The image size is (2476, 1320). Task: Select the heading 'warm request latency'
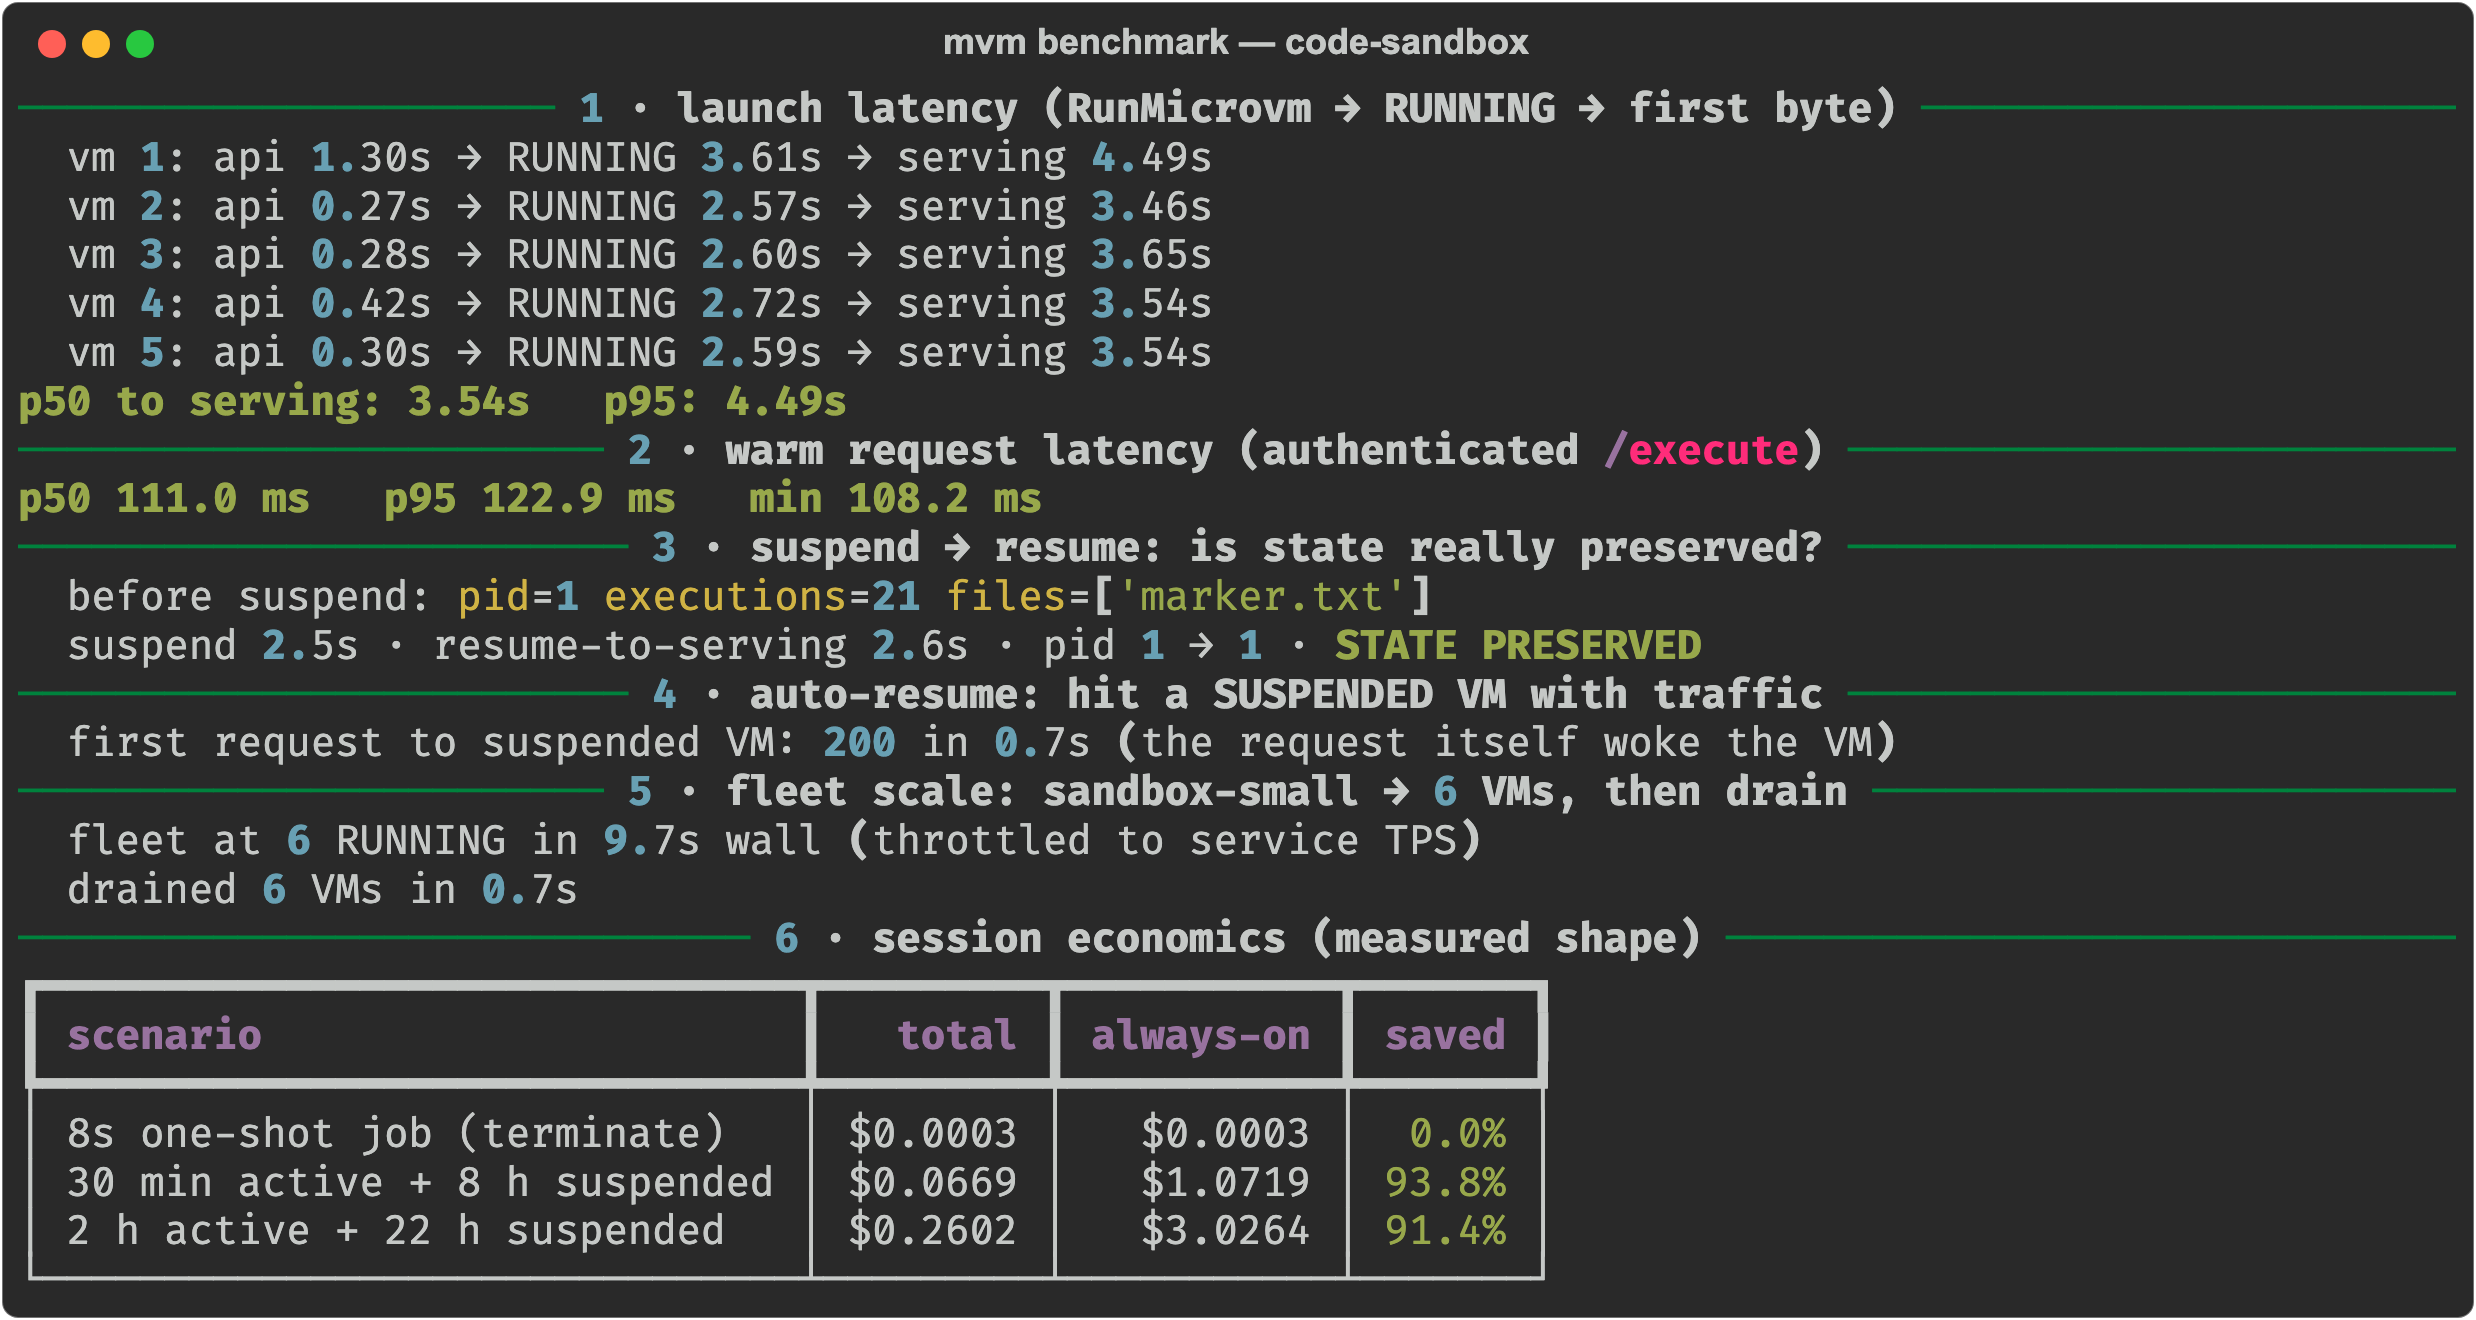click(969, 451)
